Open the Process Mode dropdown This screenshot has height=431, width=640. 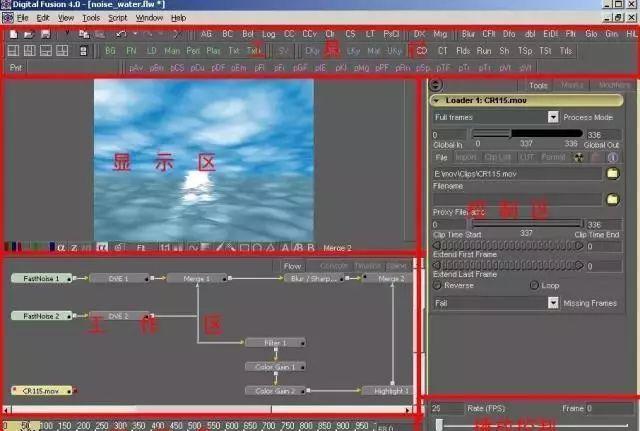click(x=553, y=117)
